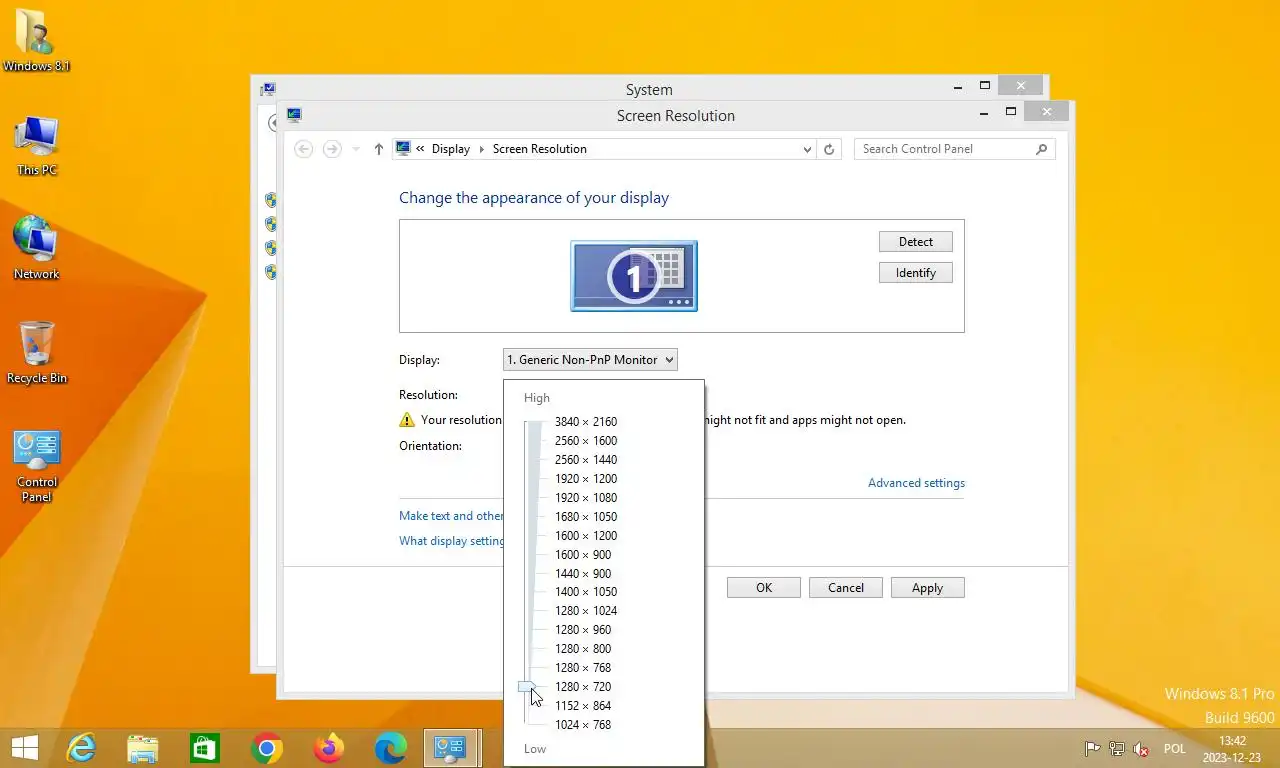Select 2560 × 1440 resolution

(x=586, y=460)
